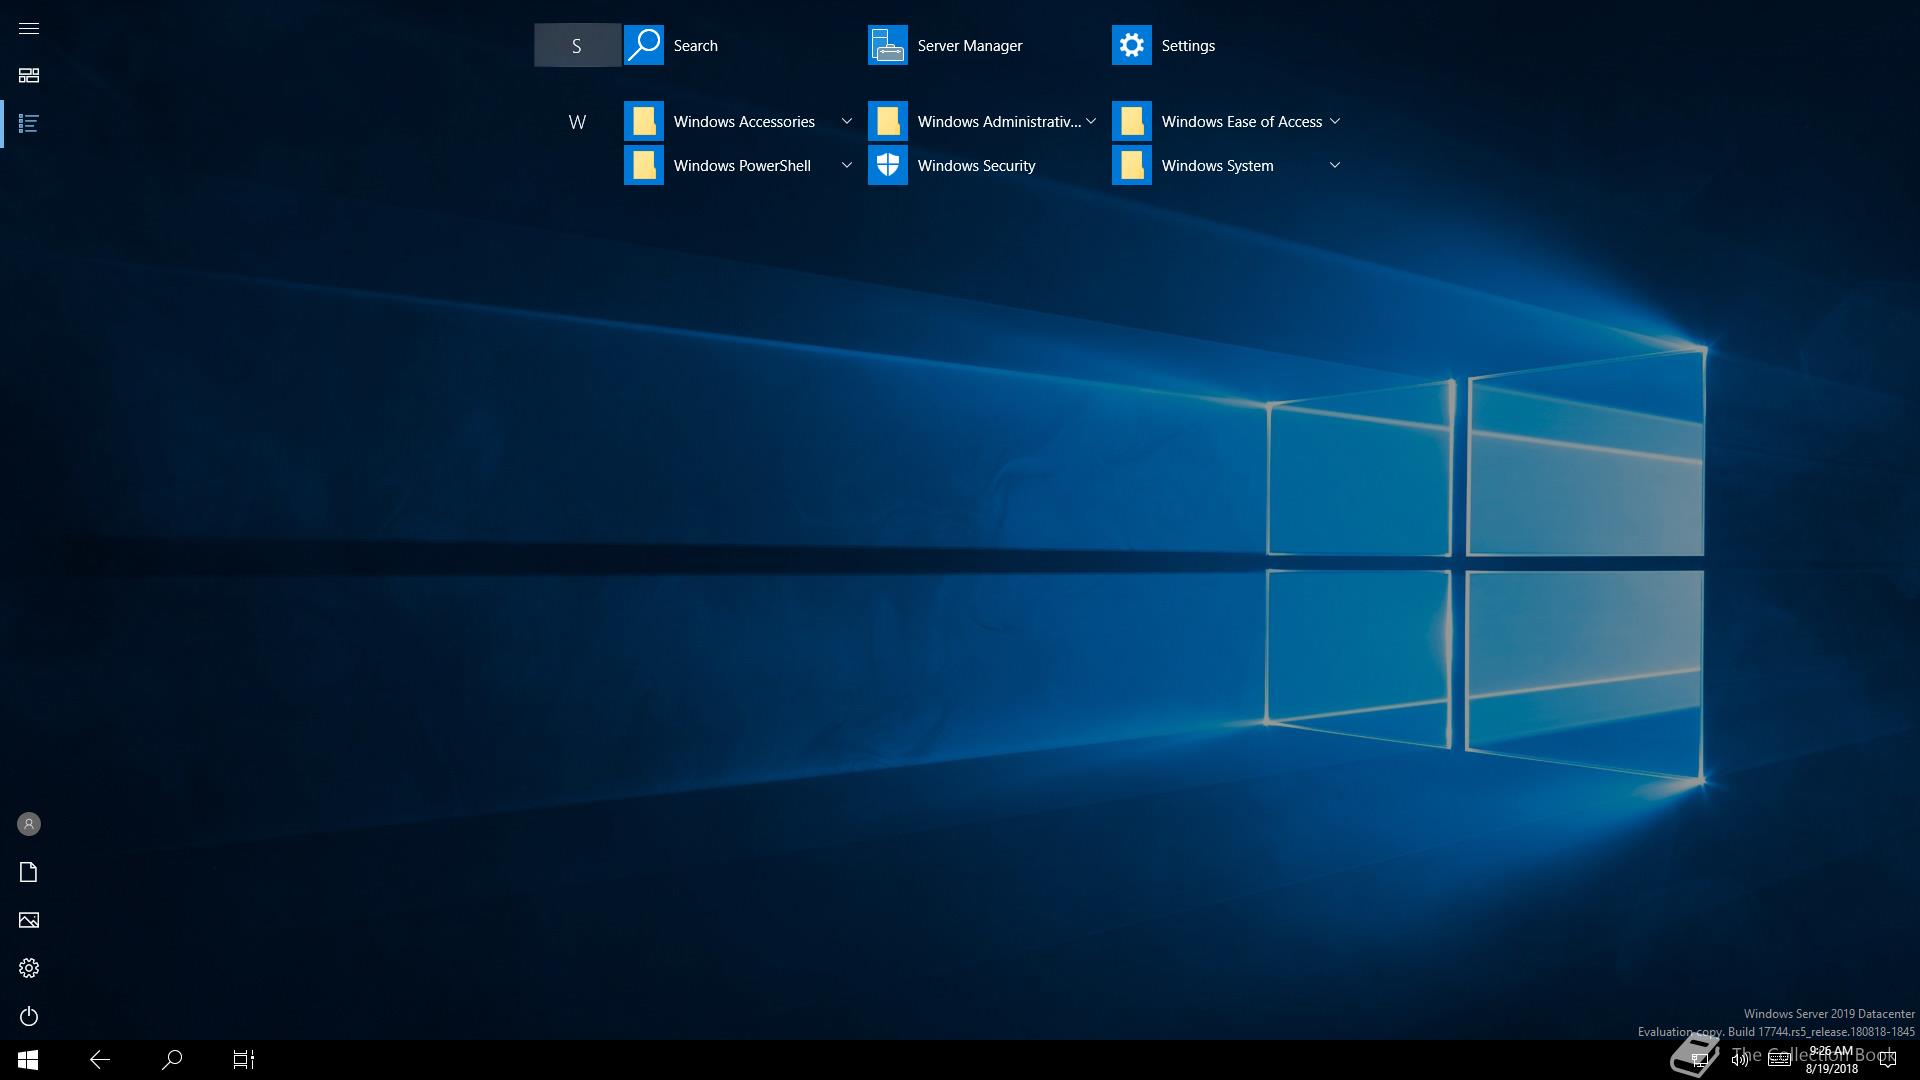Launch Server Manager
The width and height of the screenshot is (1920, 1080).
pos(888,45)
